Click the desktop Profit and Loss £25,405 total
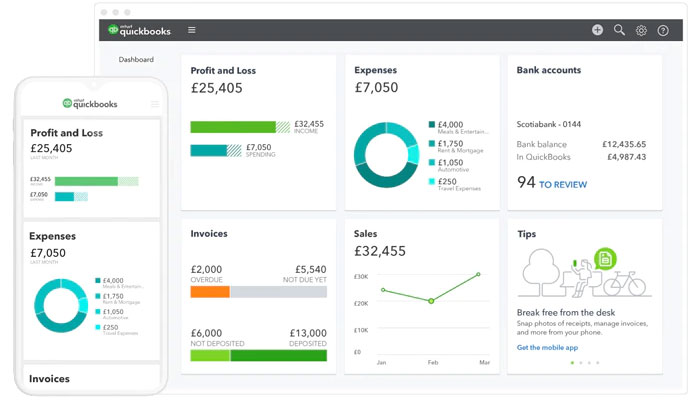The height and width of the screenshot is (400, 700). coord(217,88)
